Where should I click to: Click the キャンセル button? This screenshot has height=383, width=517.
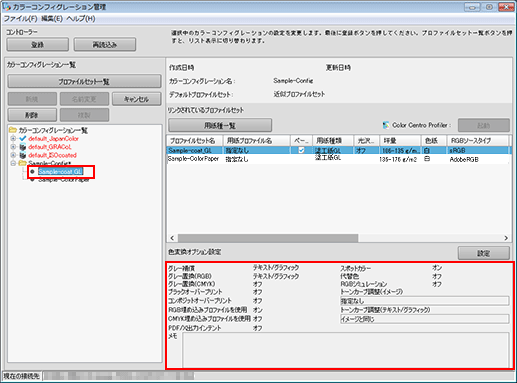tap(137, 99)
